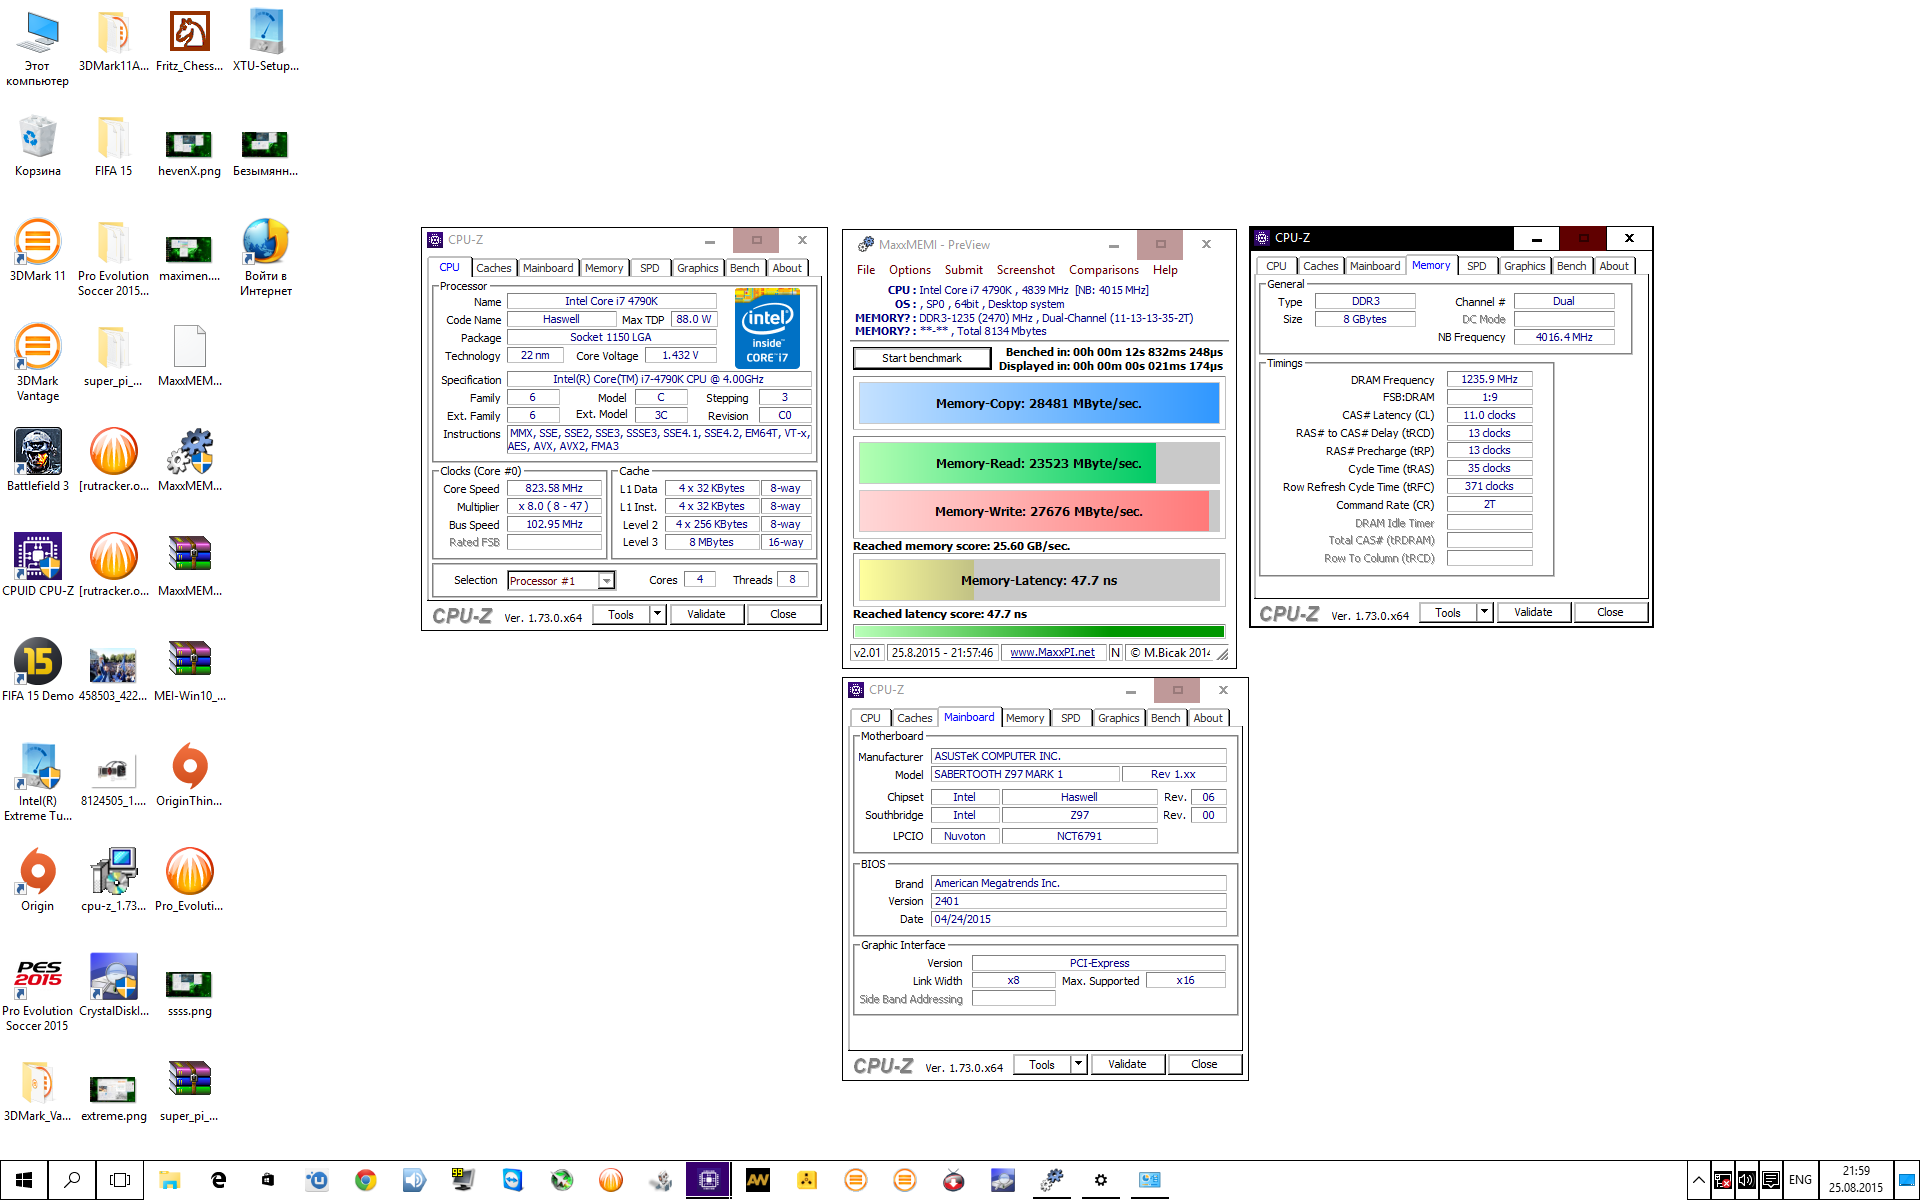Screen dimensions: 1920x1200
Task: Open the Recycle Bin (Корзина) icon
Action: click(38, 146)
